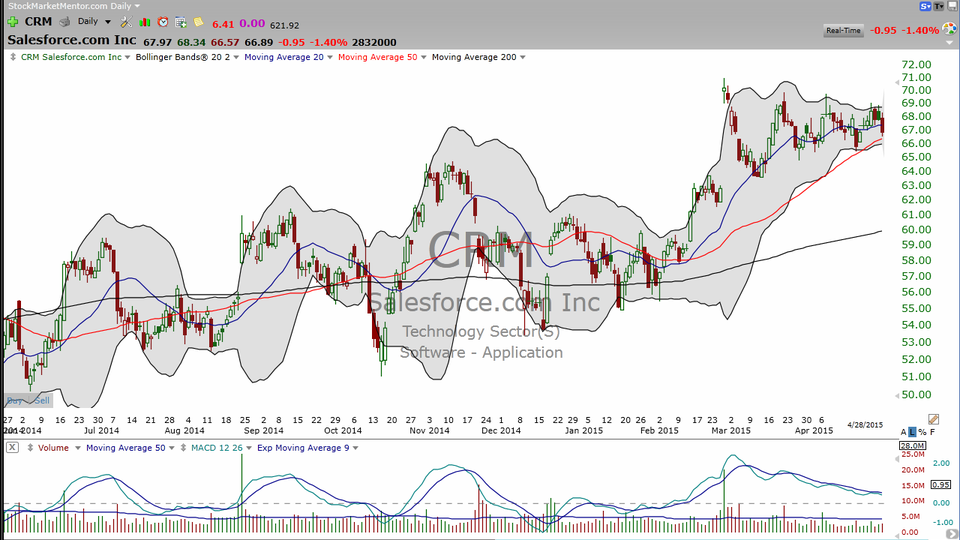This screenshot has width=960, height=540.
Task: Select the % percent scale option
Action: 922,432
